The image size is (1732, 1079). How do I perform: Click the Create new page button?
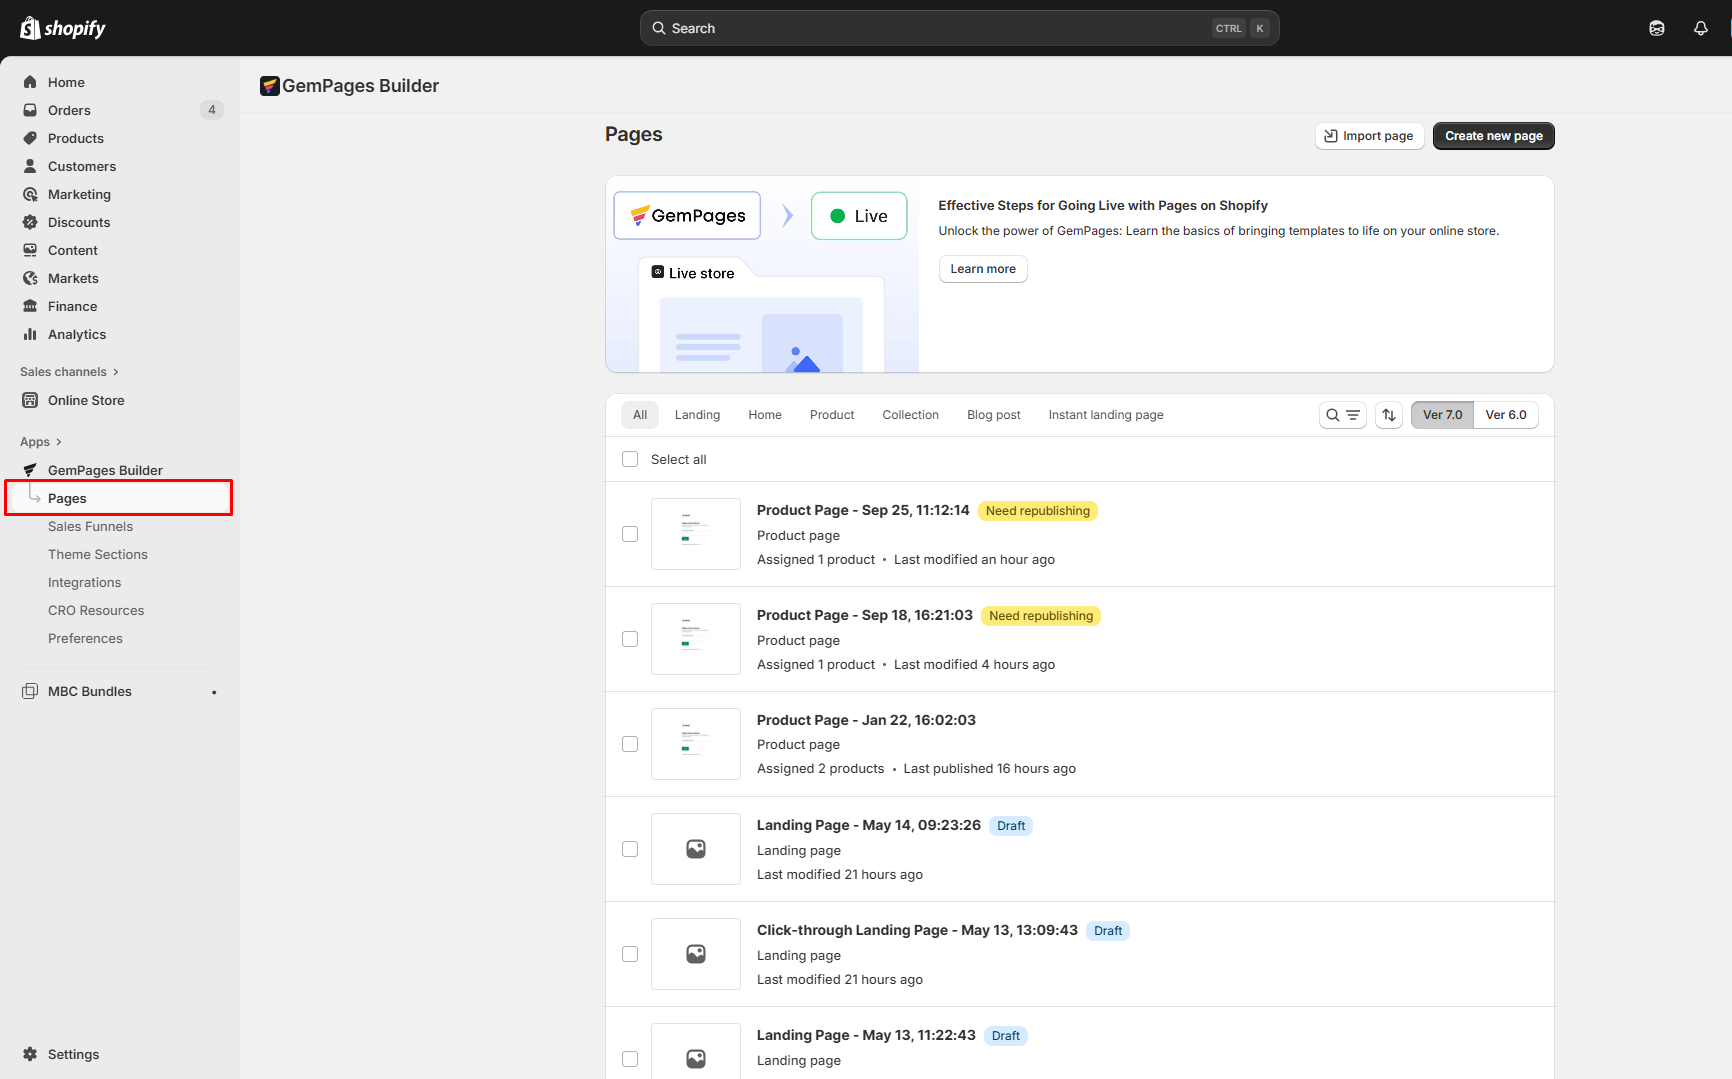pos(1493,136)
